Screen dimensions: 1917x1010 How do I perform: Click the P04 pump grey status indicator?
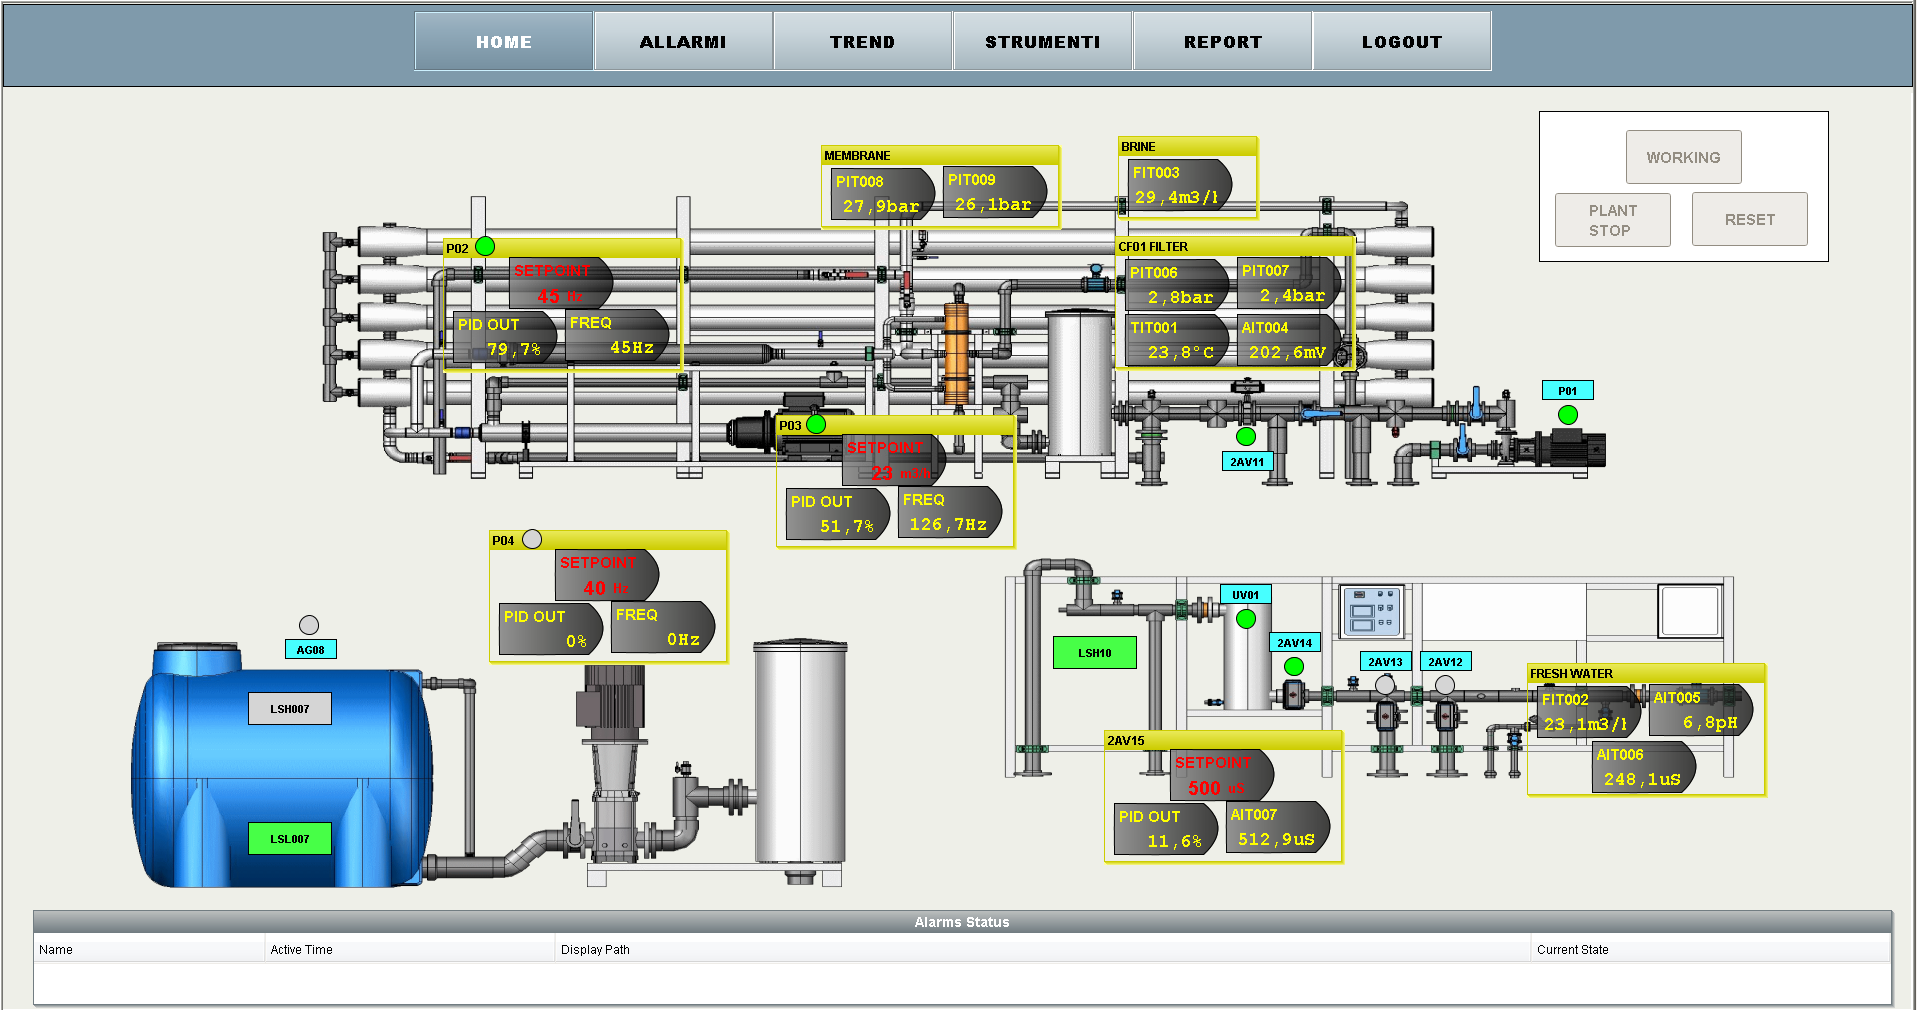[x=532, y=539]
